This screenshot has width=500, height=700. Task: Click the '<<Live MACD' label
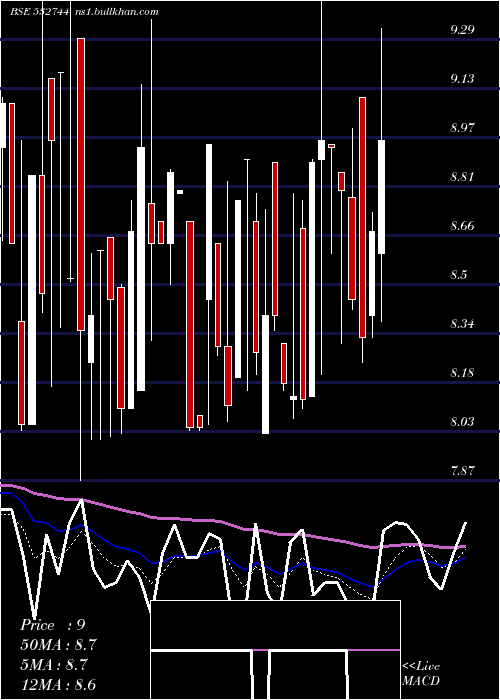421,674
